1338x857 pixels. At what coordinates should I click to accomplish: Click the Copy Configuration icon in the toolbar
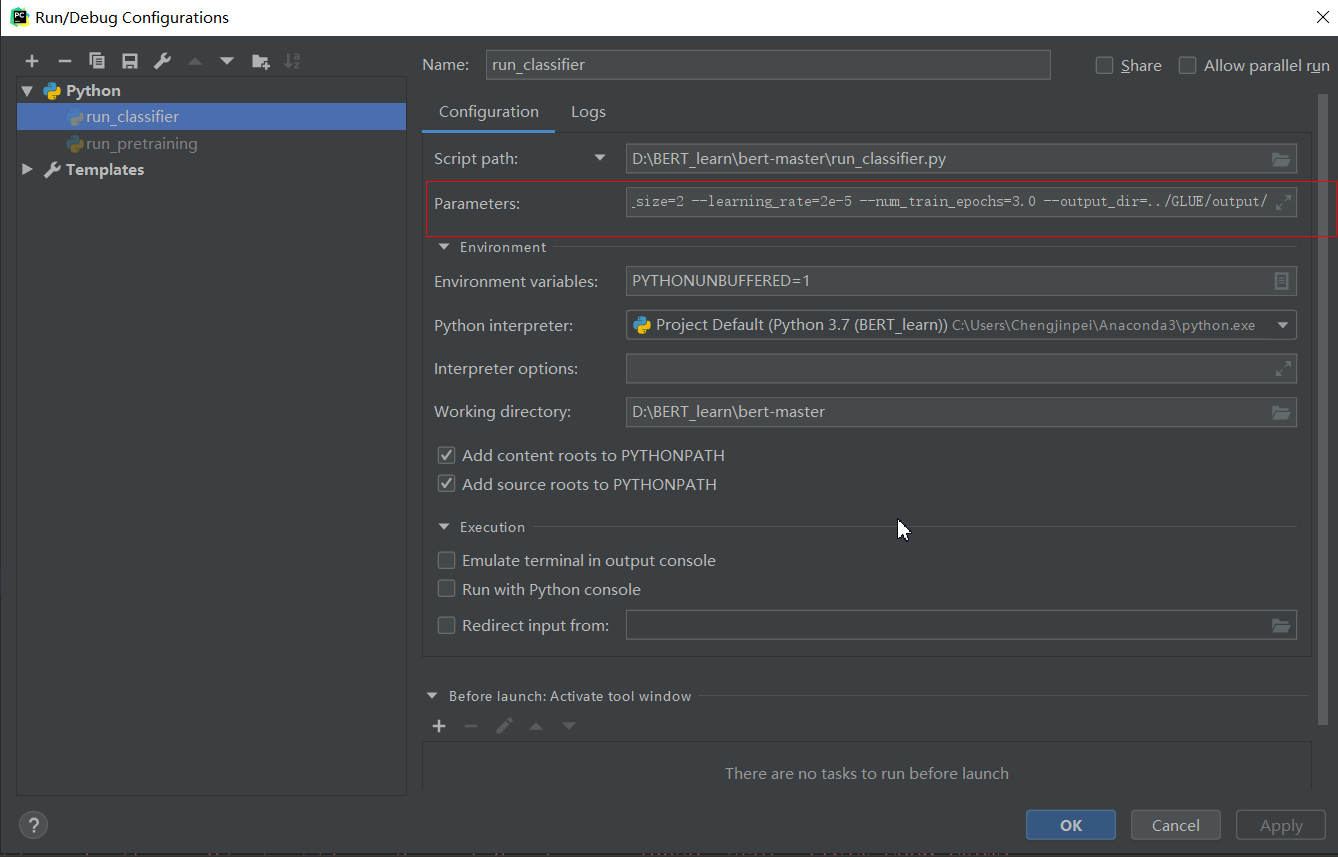tap(97, 60)
